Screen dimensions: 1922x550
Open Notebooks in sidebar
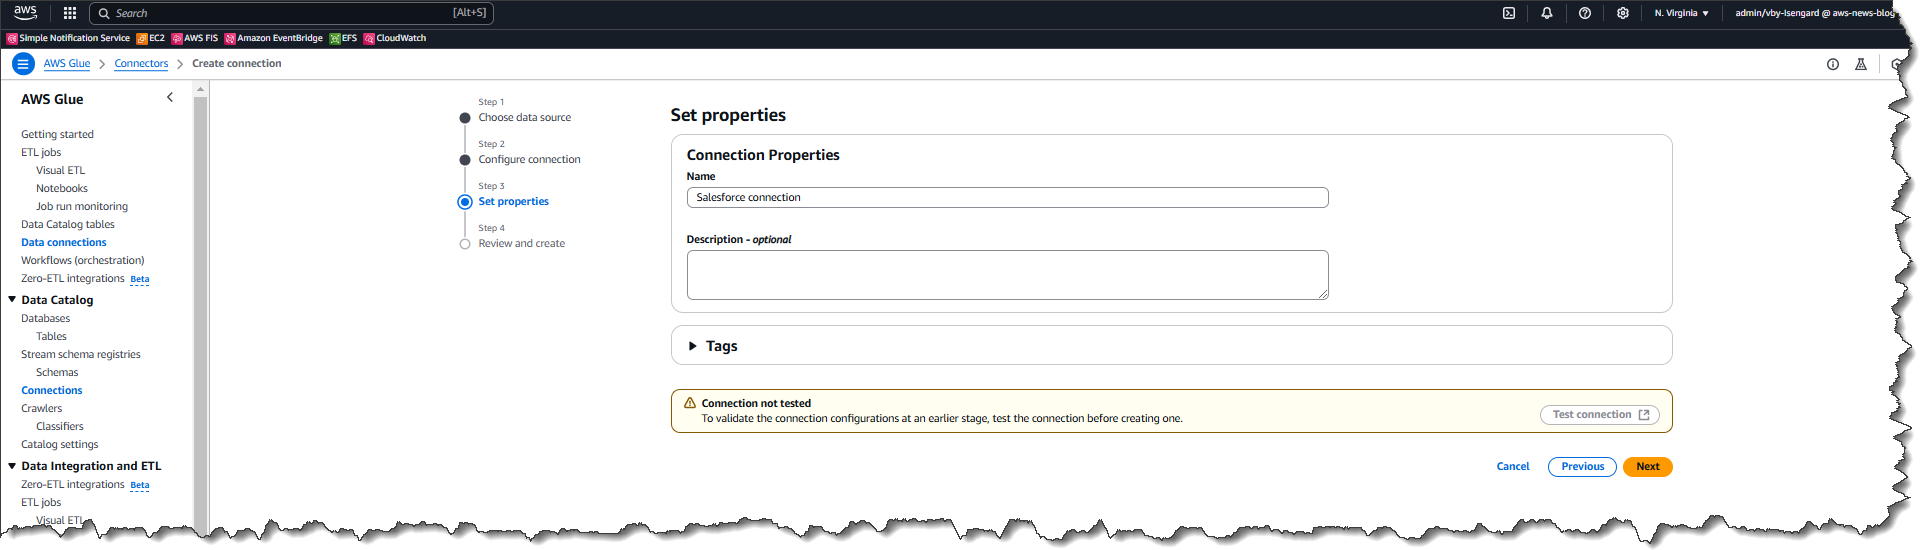pos(62,188)
